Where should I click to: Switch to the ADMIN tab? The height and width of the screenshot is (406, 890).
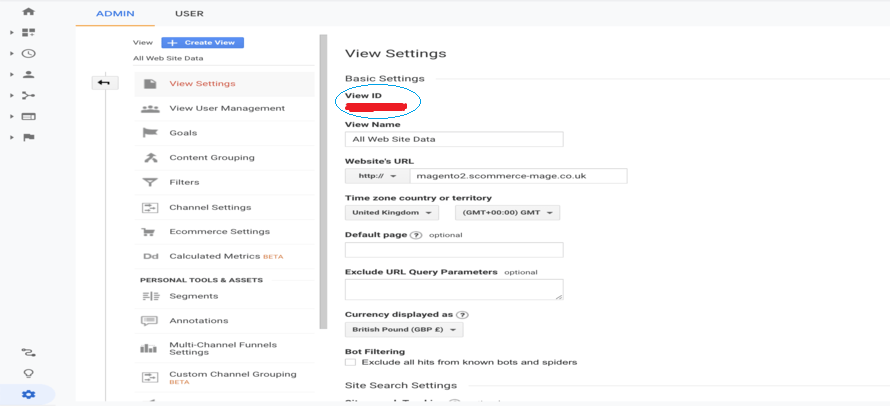click(x=115, y=14)
